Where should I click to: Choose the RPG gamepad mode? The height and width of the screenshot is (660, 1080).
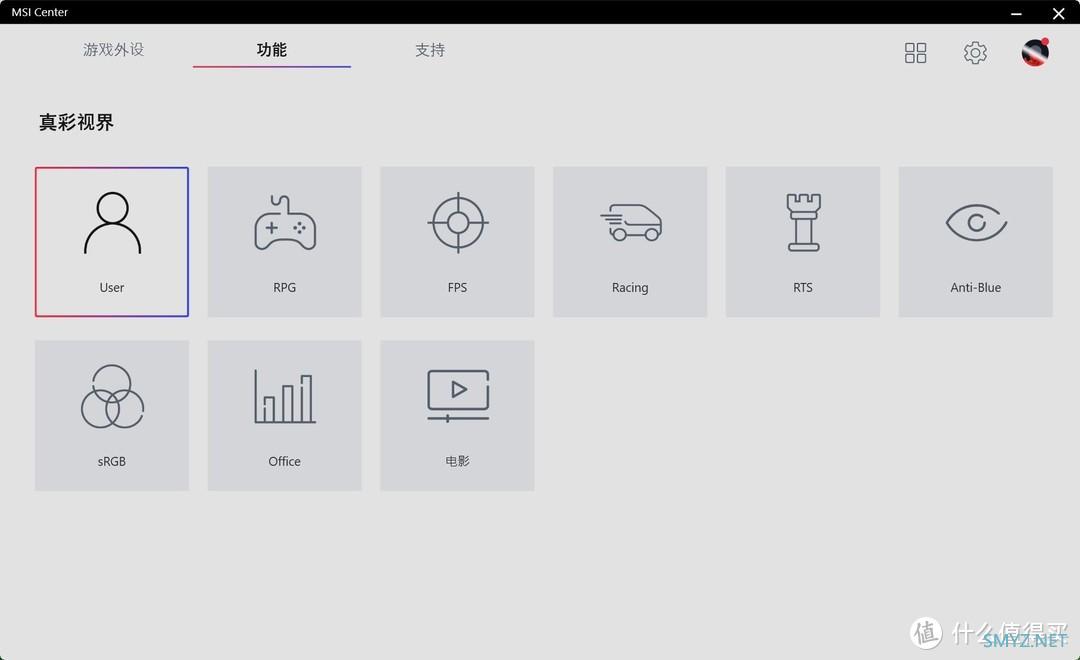coord(284,242)
